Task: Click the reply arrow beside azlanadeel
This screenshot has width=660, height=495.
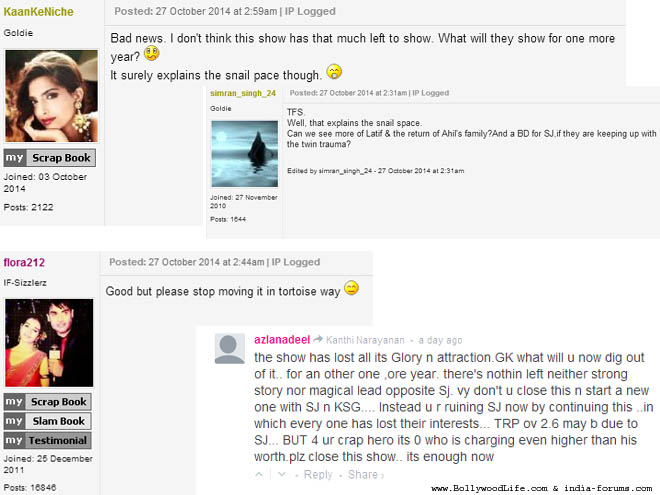Action: pyautogui.click(x=318, y=339)
